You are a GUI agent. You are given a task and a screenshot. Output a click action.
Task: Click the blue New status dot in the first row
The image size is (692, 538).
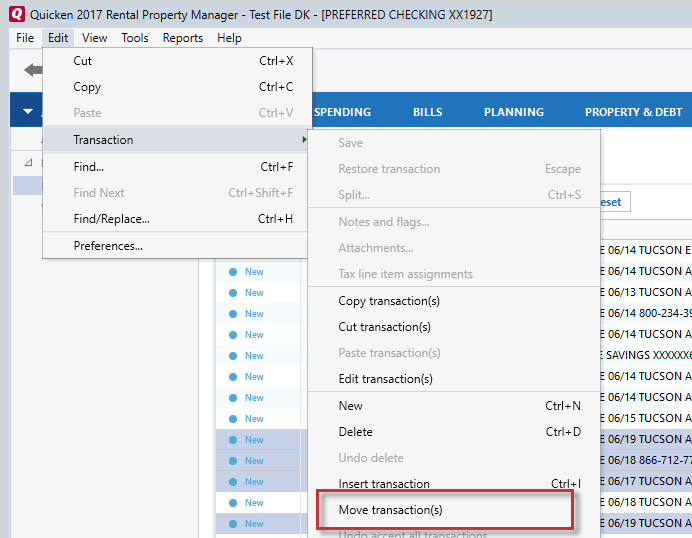coord(233,272)
